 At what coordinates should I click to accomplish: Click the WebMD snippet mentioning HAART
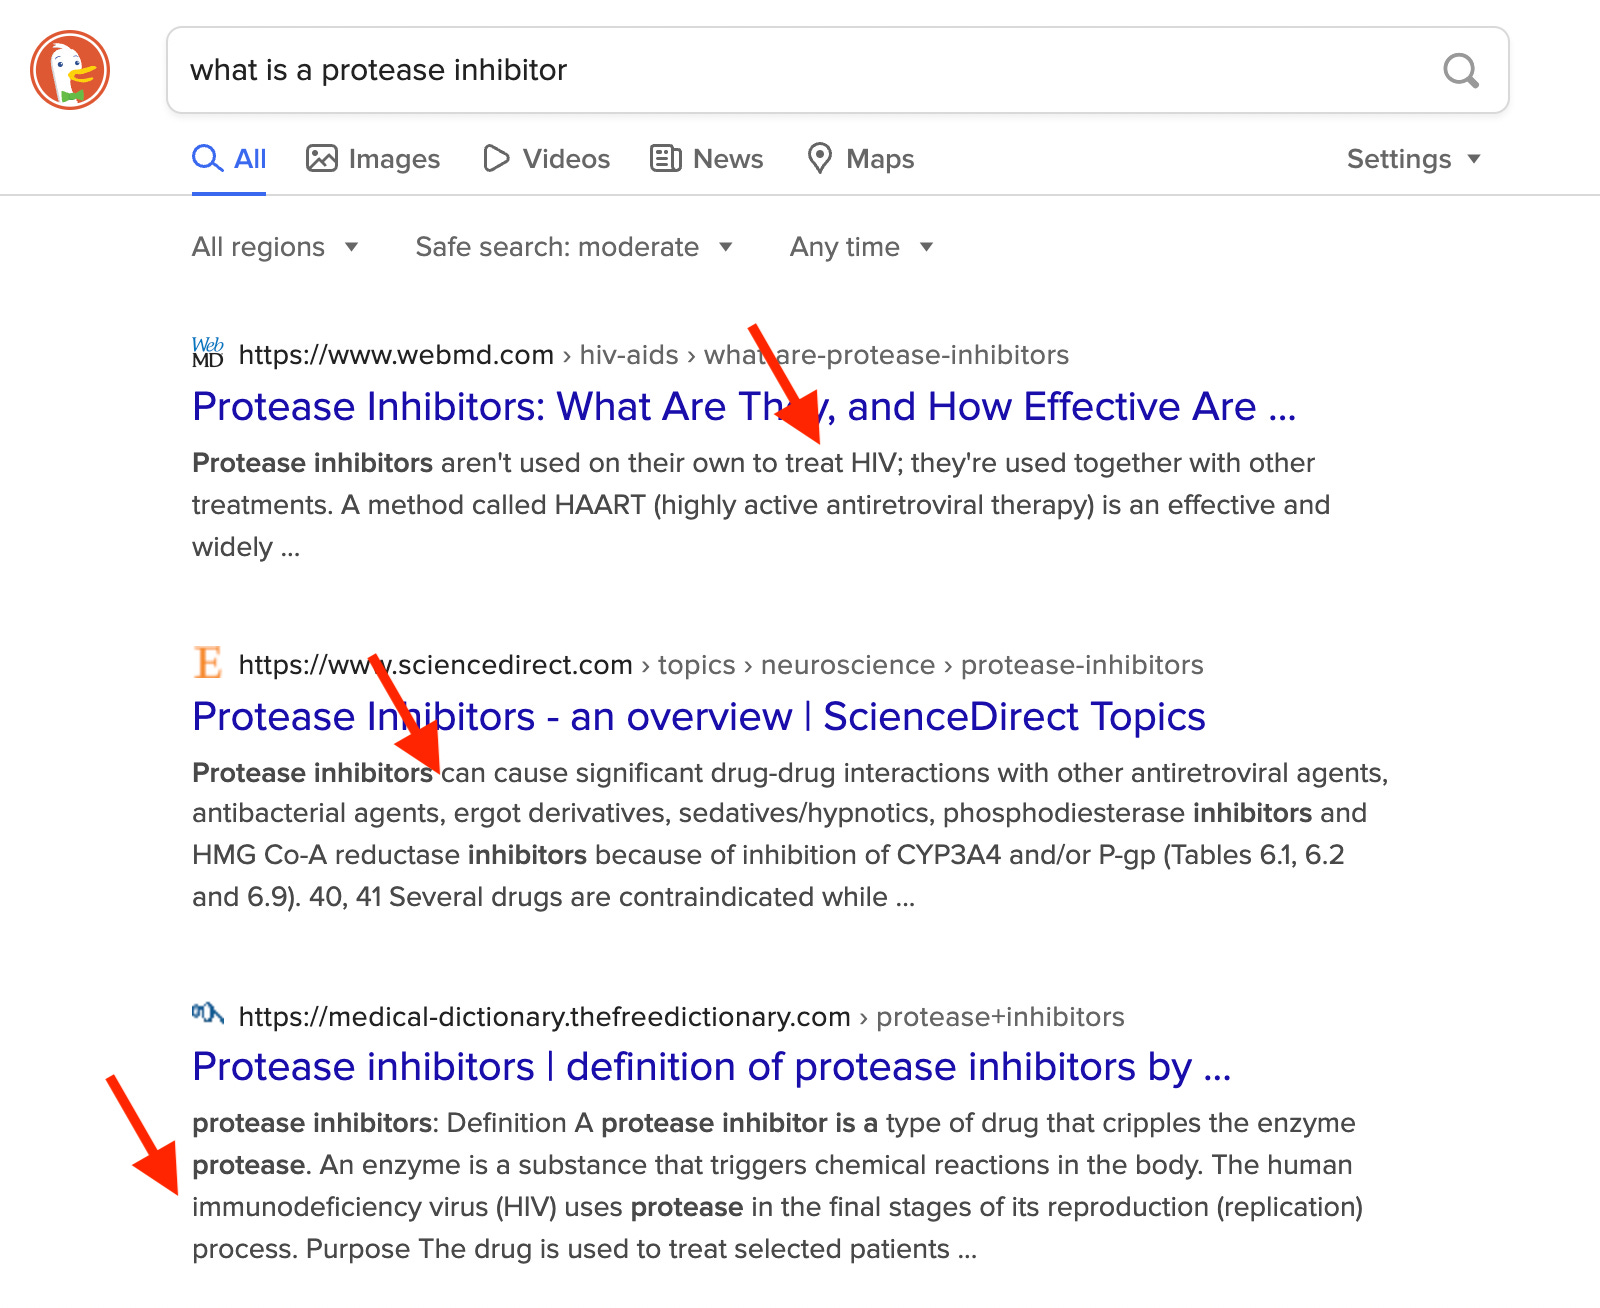(761, 505)
